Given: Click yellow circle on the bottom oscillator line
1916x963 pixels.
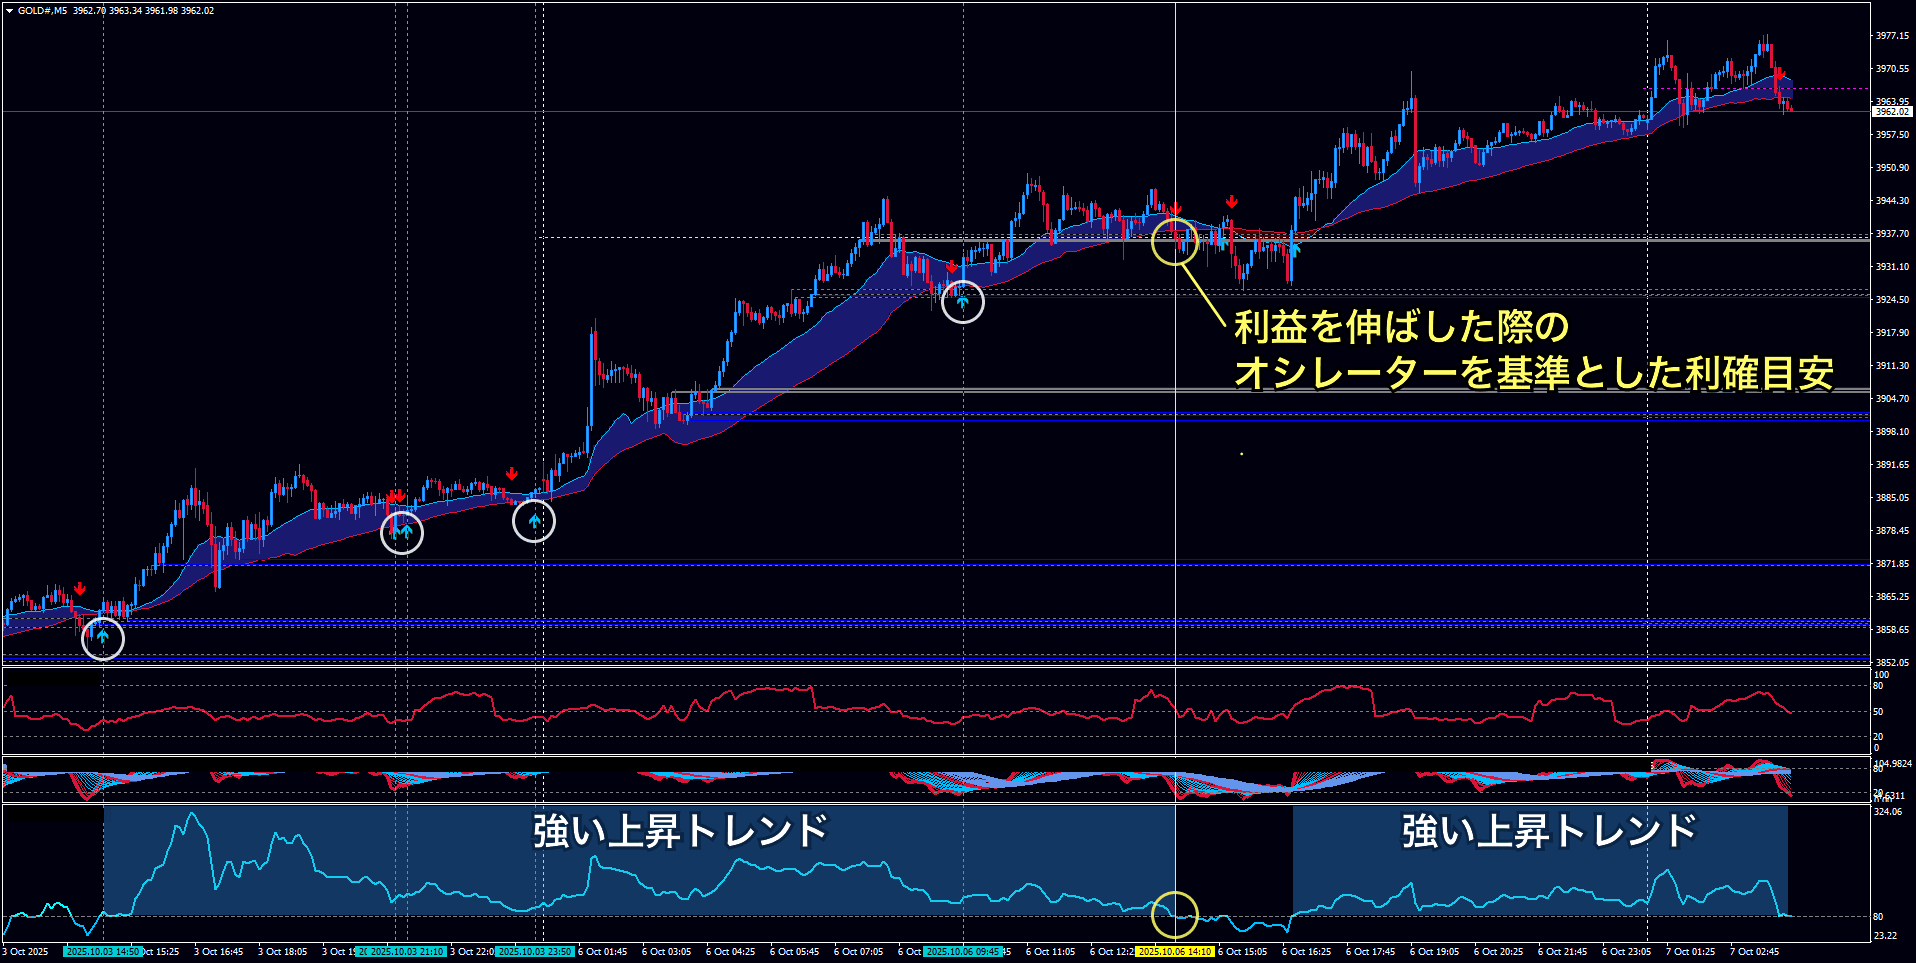Looking at the screenshot, I should (1174, 914).
